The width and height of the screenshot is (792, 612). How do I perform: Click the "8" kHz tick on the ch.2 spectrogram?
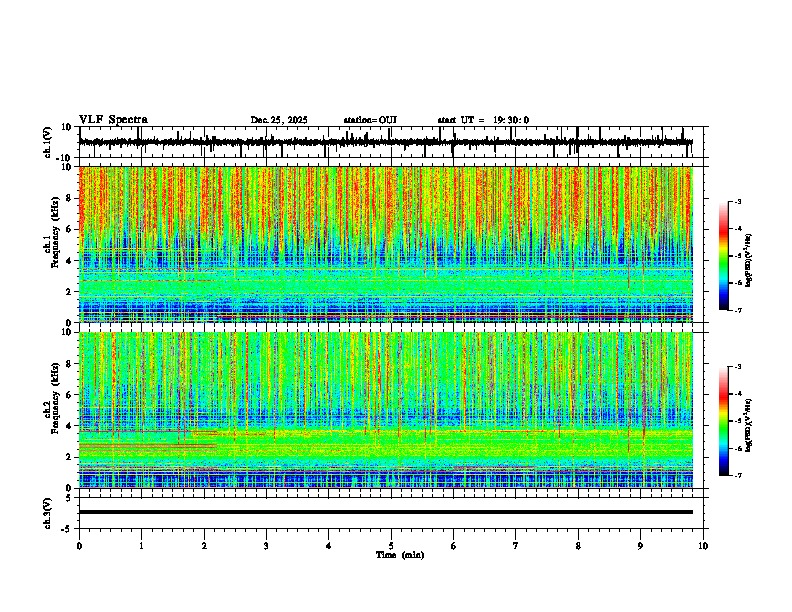(69, 364)
